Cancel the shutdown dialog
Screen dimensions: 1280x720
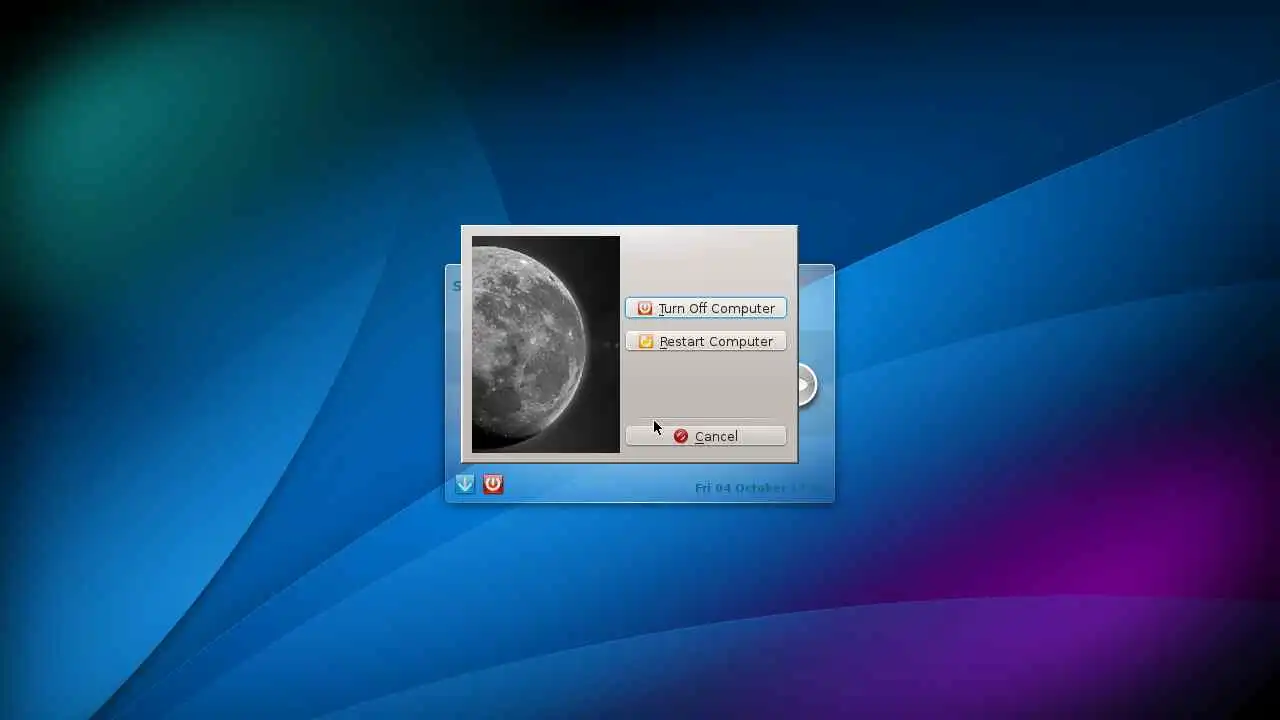tap(706, 436)
